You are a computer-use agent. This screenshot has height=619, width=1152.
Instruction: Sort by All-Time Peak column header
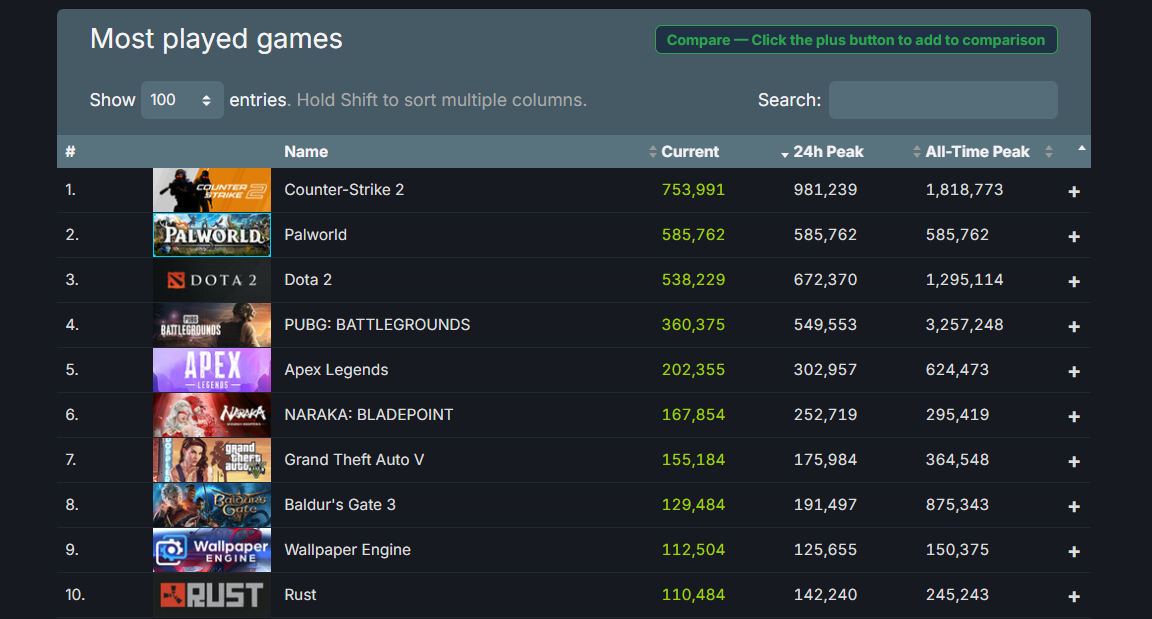(977, 152)
